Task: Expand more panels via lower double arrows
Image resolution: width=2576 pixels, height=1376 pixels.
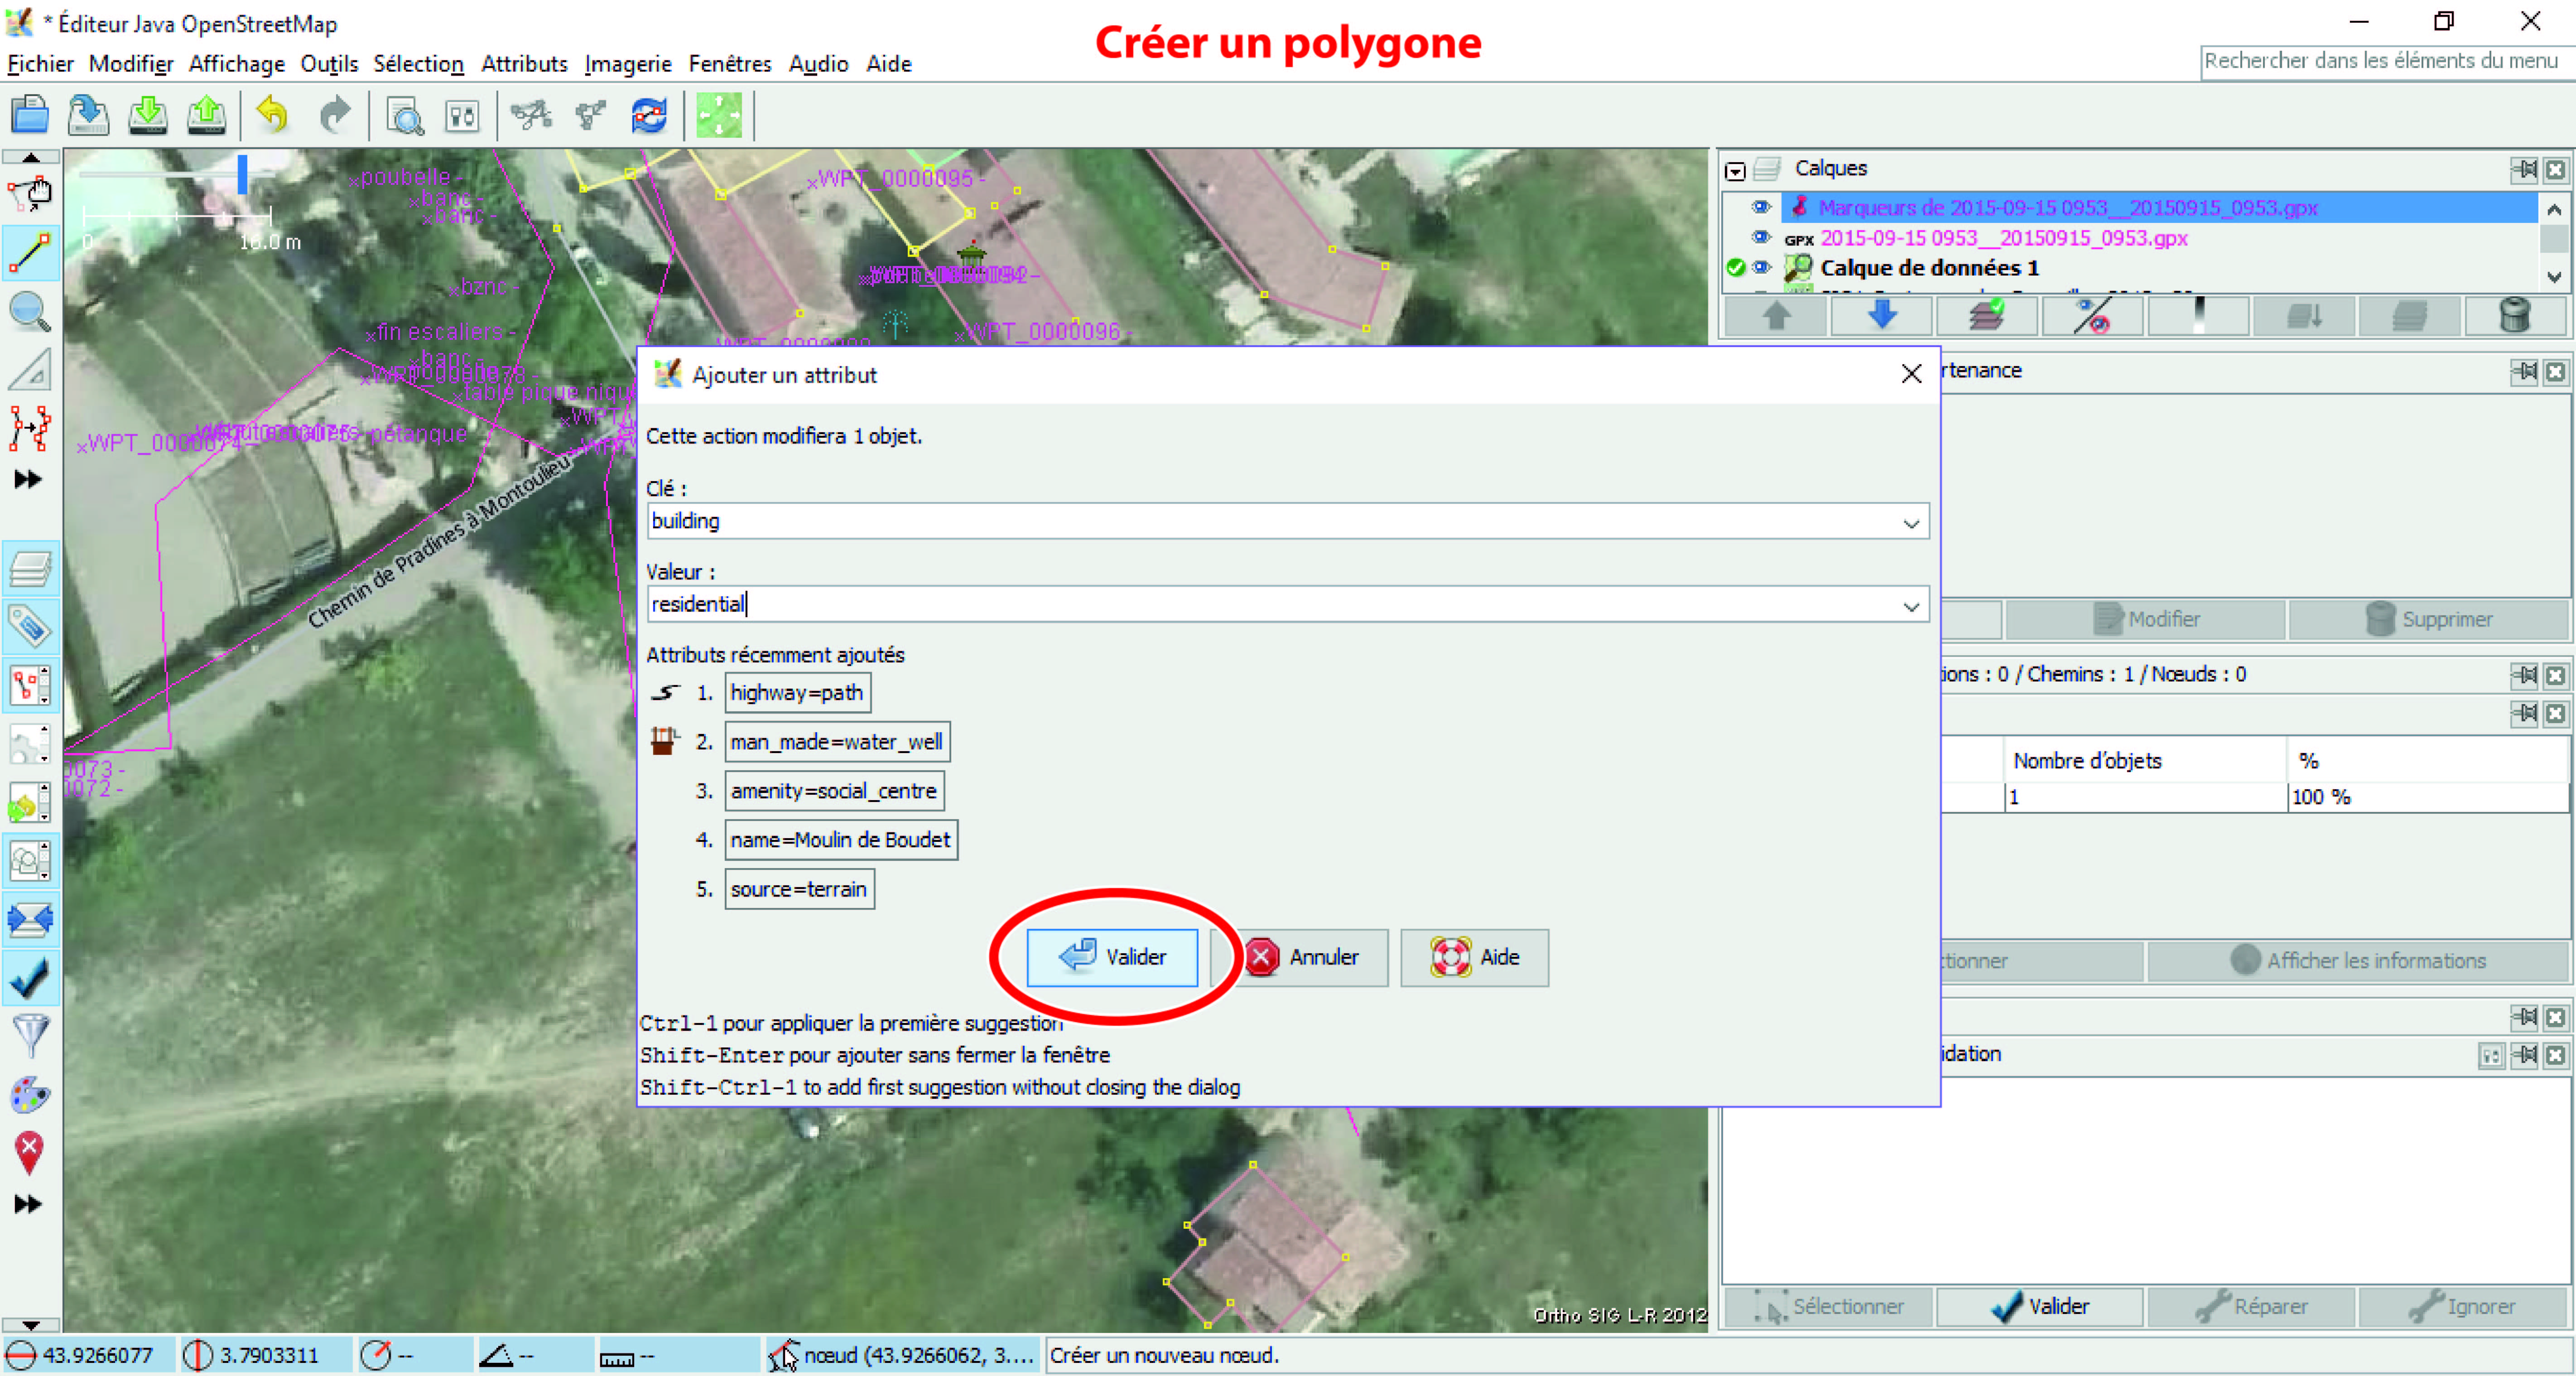Action: (28, 1204)
